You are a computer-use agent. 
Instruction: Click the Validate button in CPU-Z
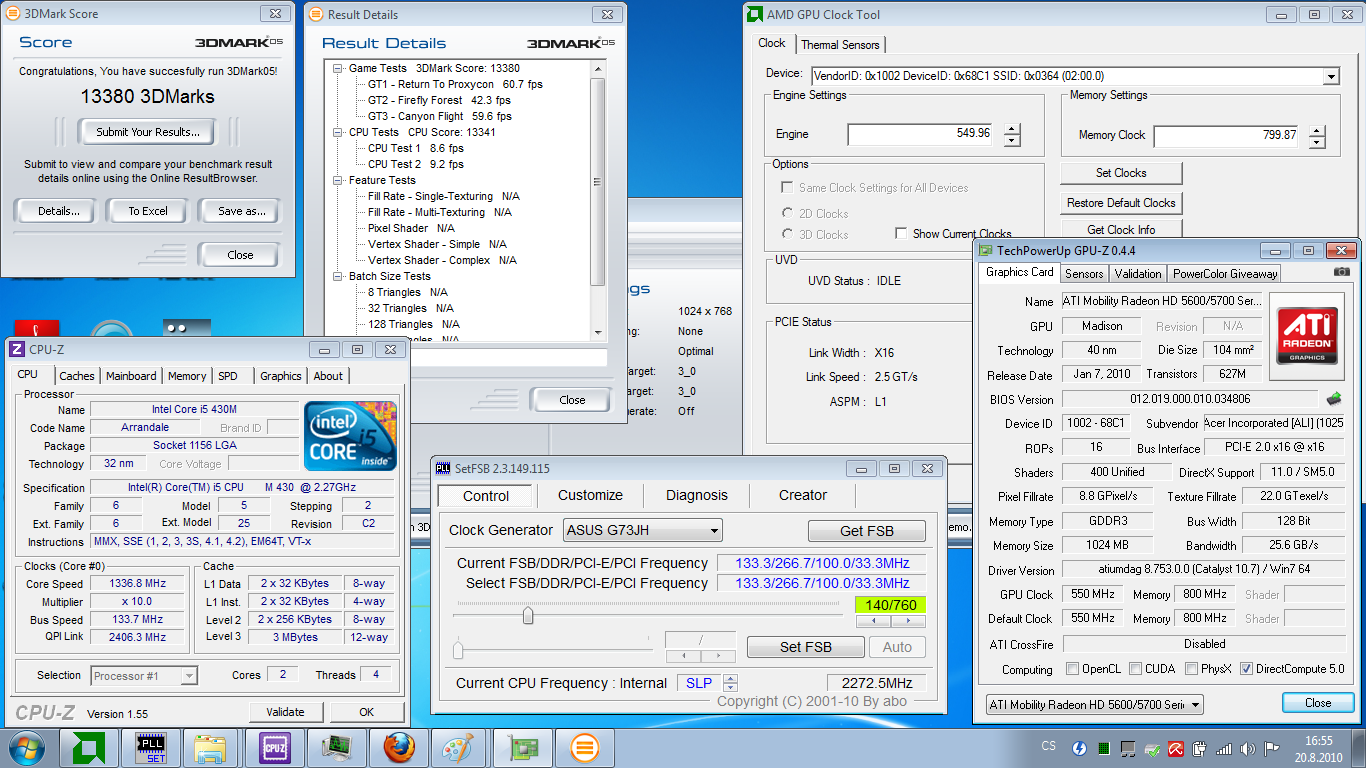[285, 712]
